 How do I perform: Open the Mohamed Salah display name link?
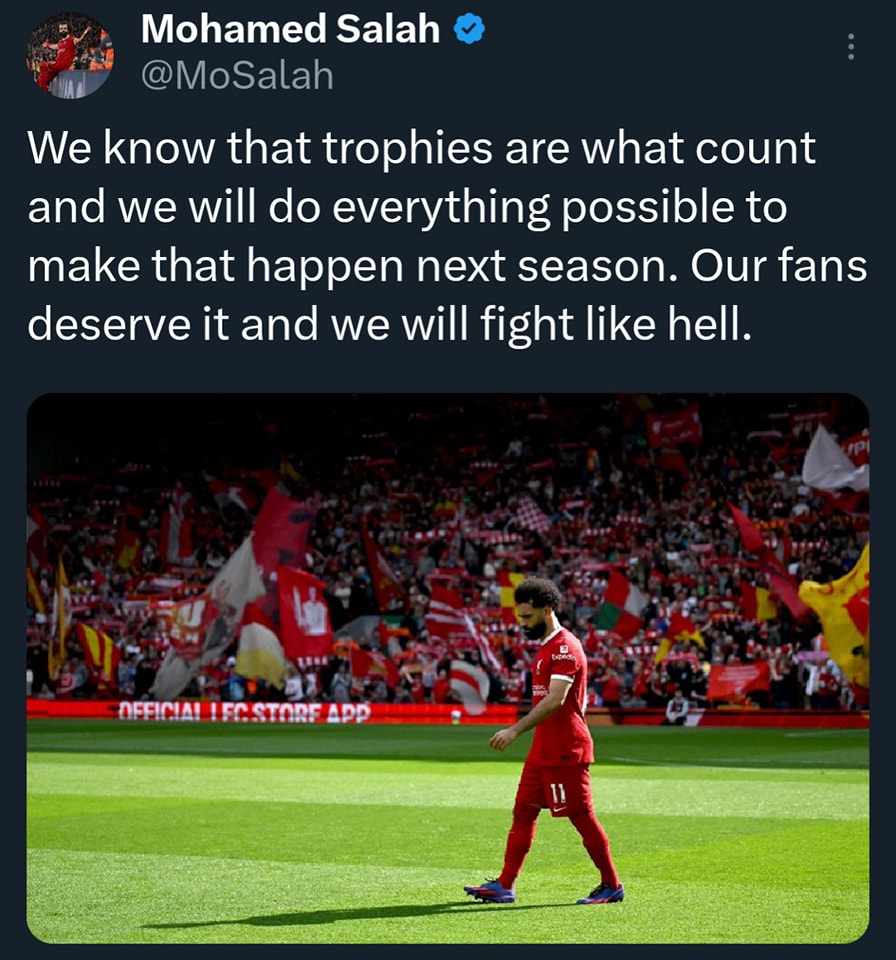(290, 29)
